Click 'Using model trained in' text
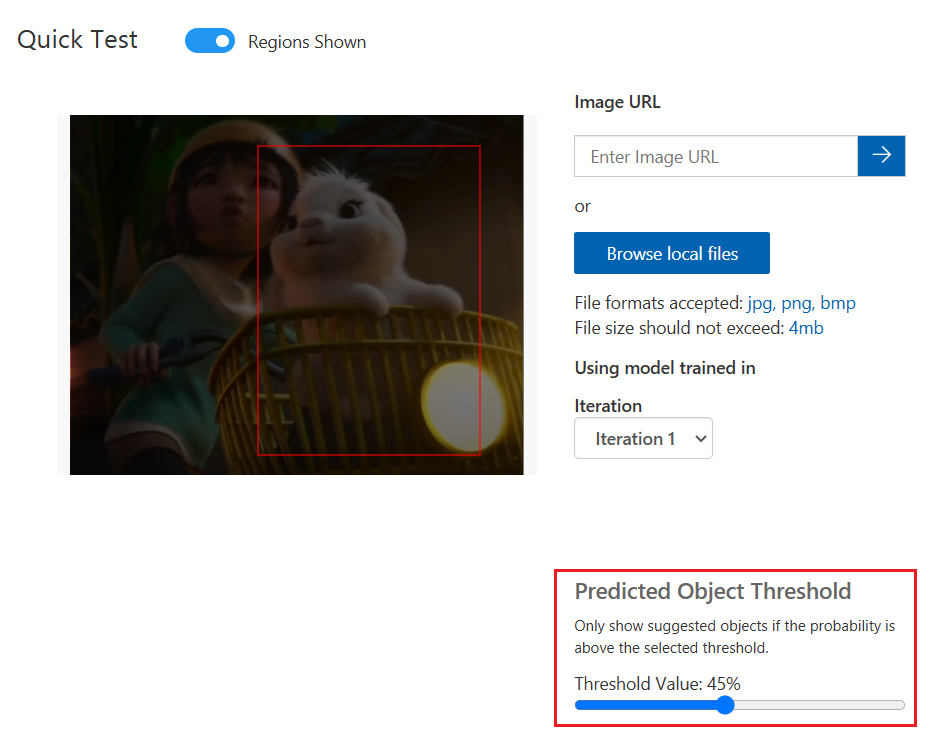This screenshot has height=741, width=934. point(665,368)
